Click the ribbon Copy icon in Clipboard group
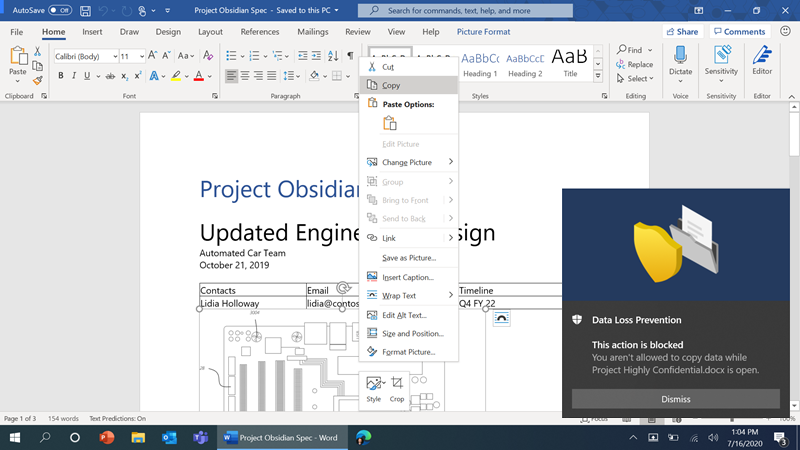The width and height of the screenshot is (800, 450). 37,66
